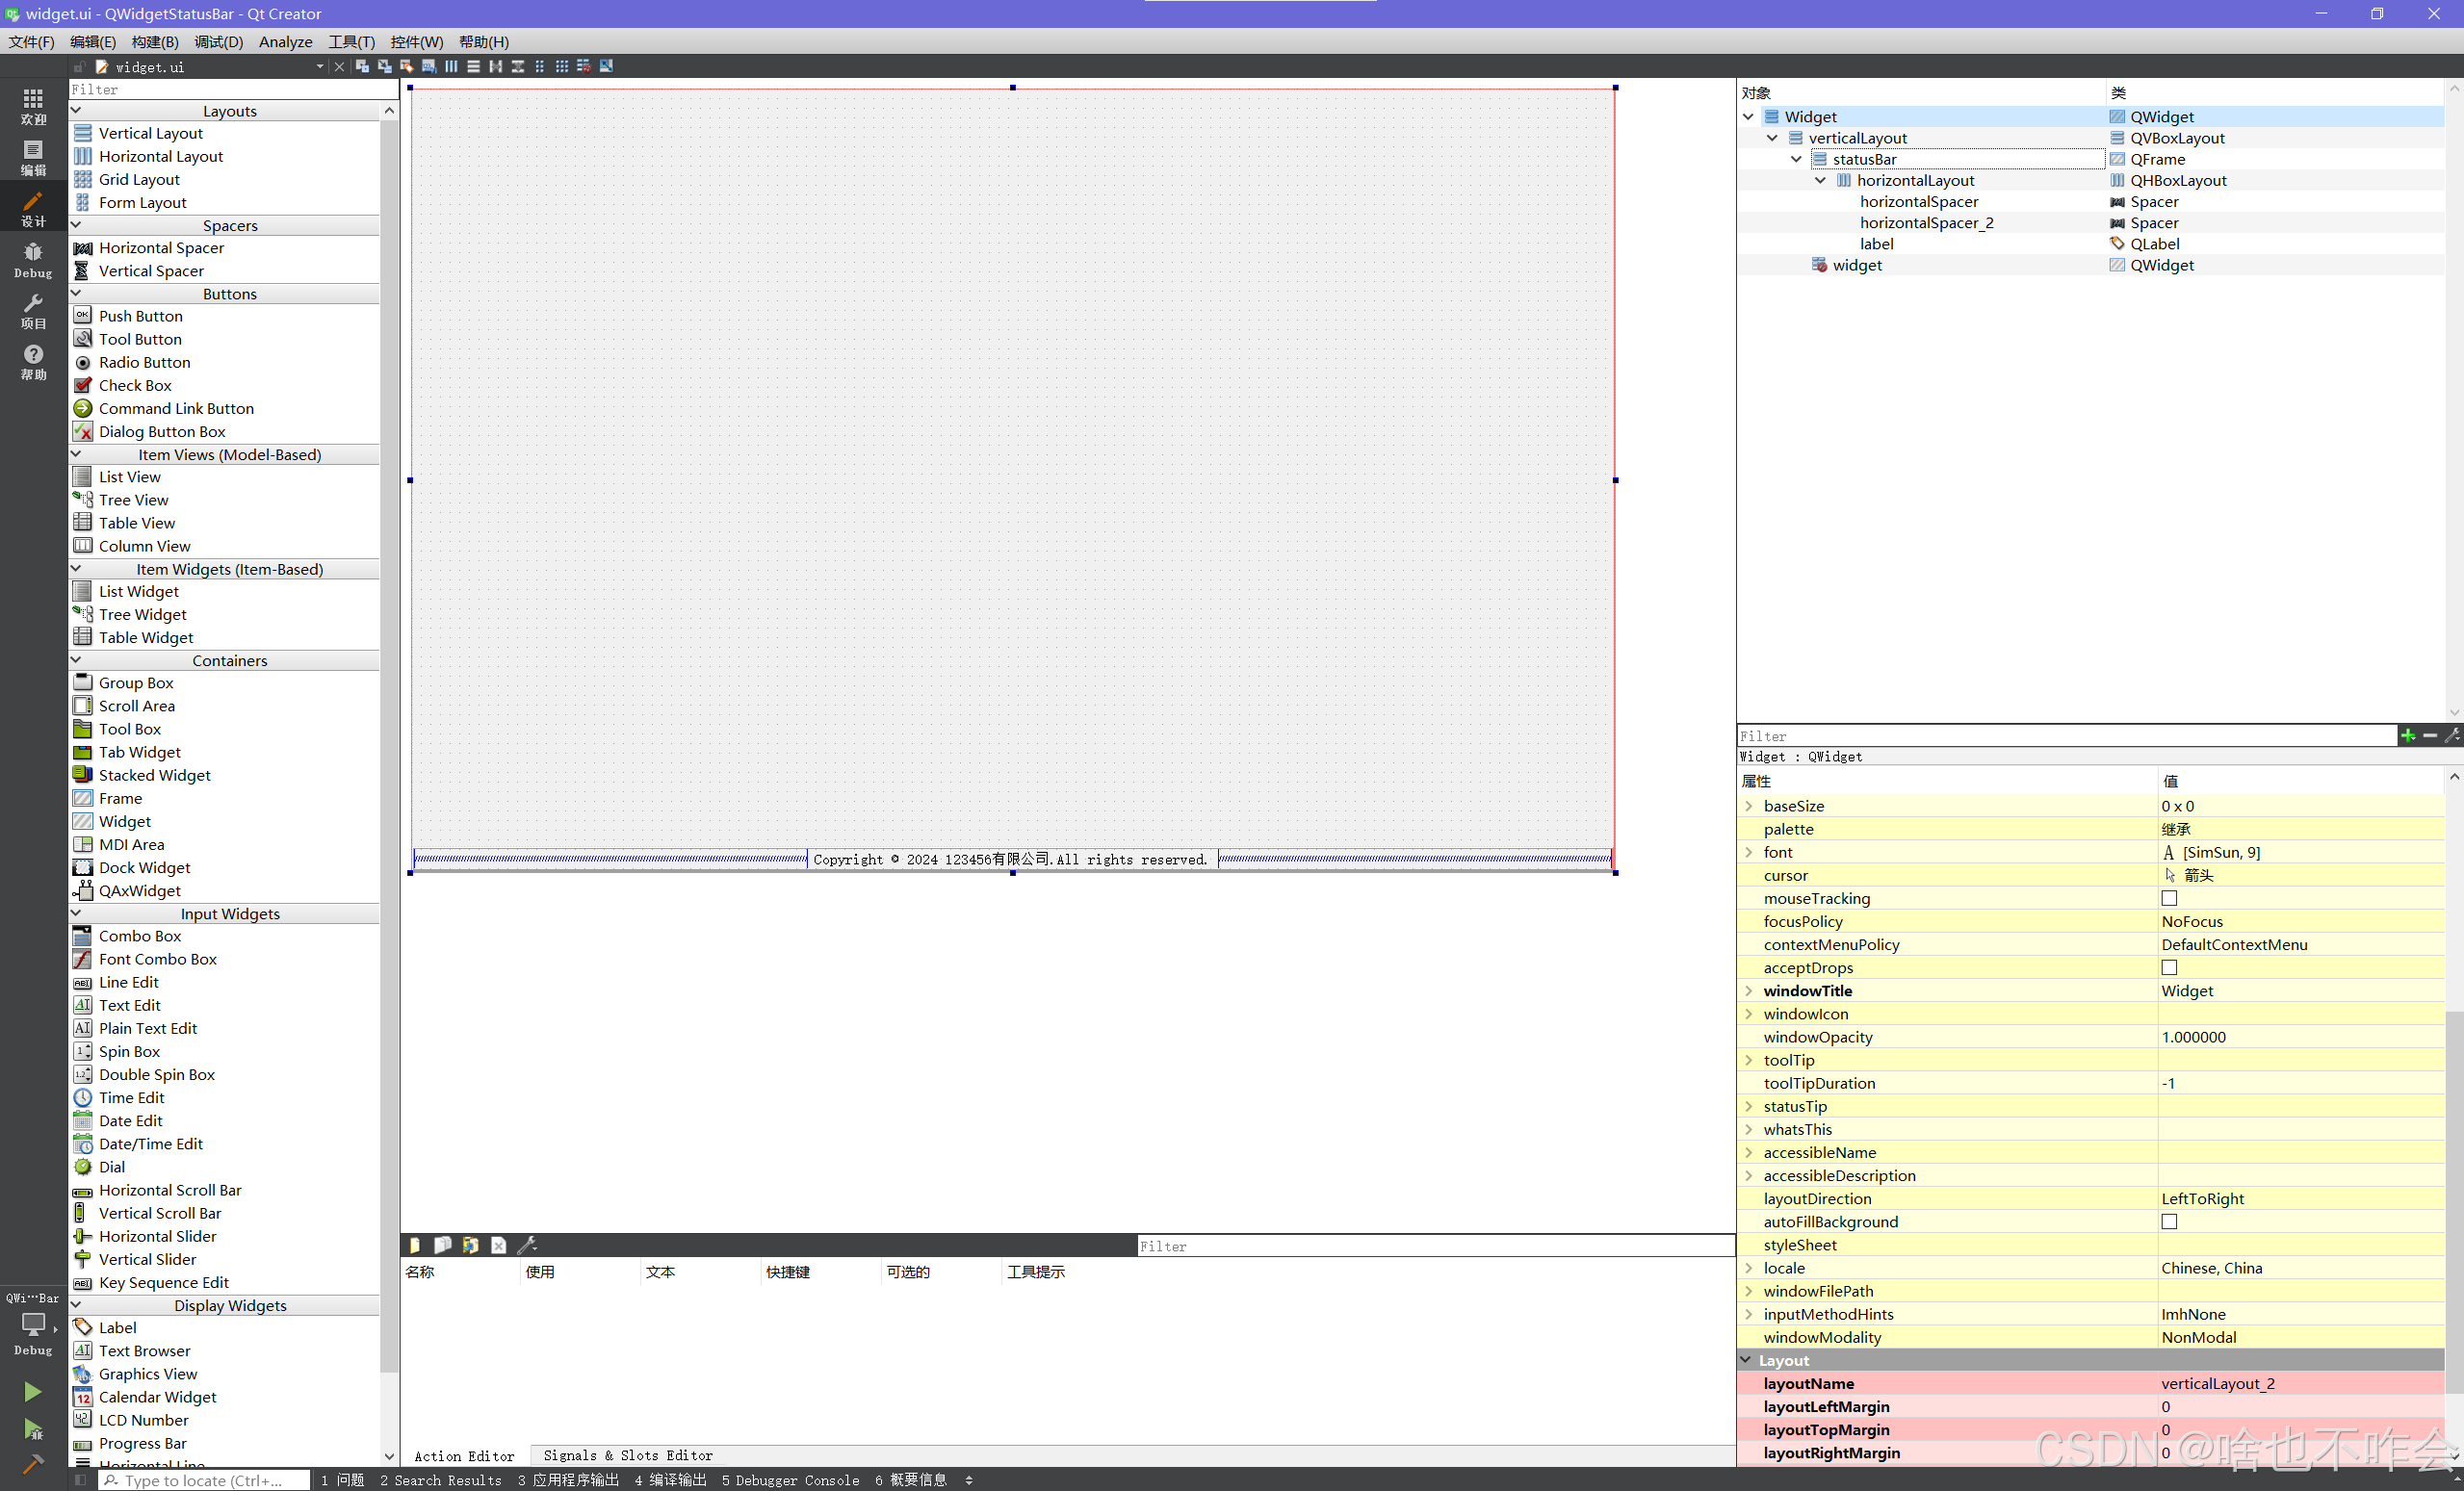Apply Lay Out Horizontally toolbar icon
The image size is (2464, 1491).
pos(451,66)
